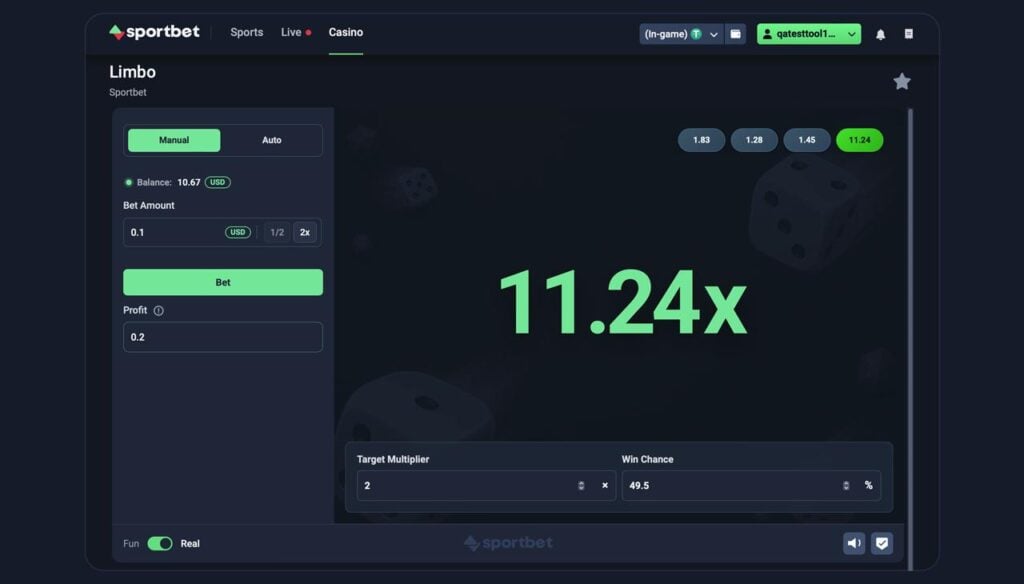
Task: Click the Tether coin icon in In-game selector
Action: (x=696, y=34)
